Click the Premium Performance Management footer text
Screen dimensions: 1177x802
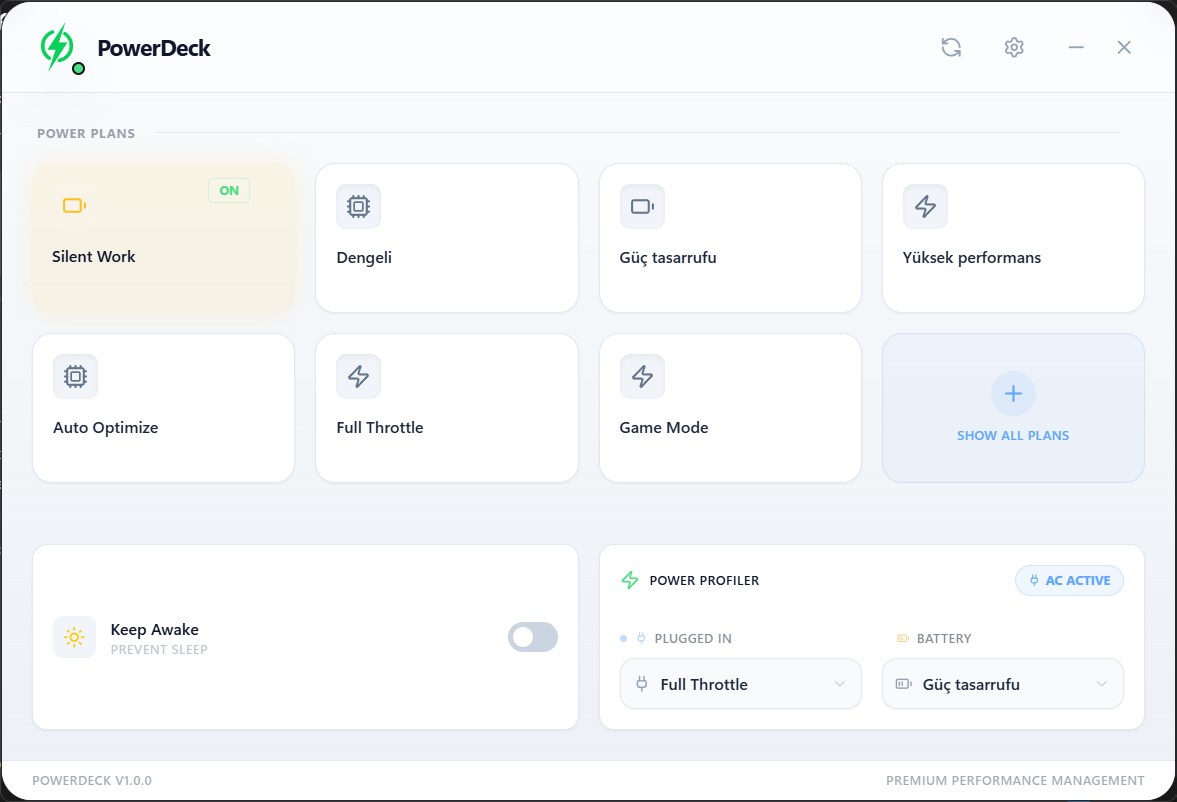coord(1015,780)
